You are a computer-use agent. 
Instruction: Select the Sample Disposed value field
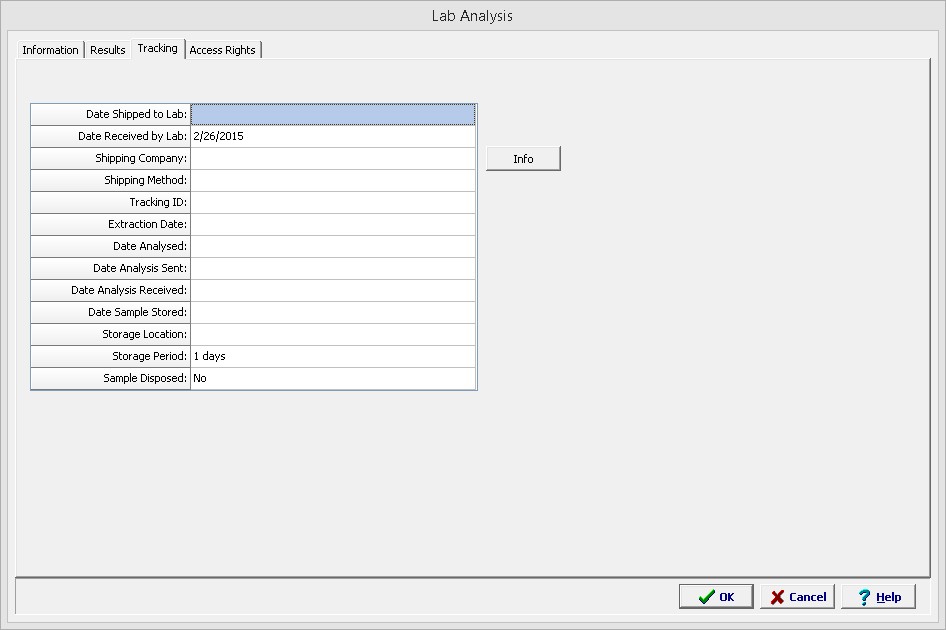332,379
